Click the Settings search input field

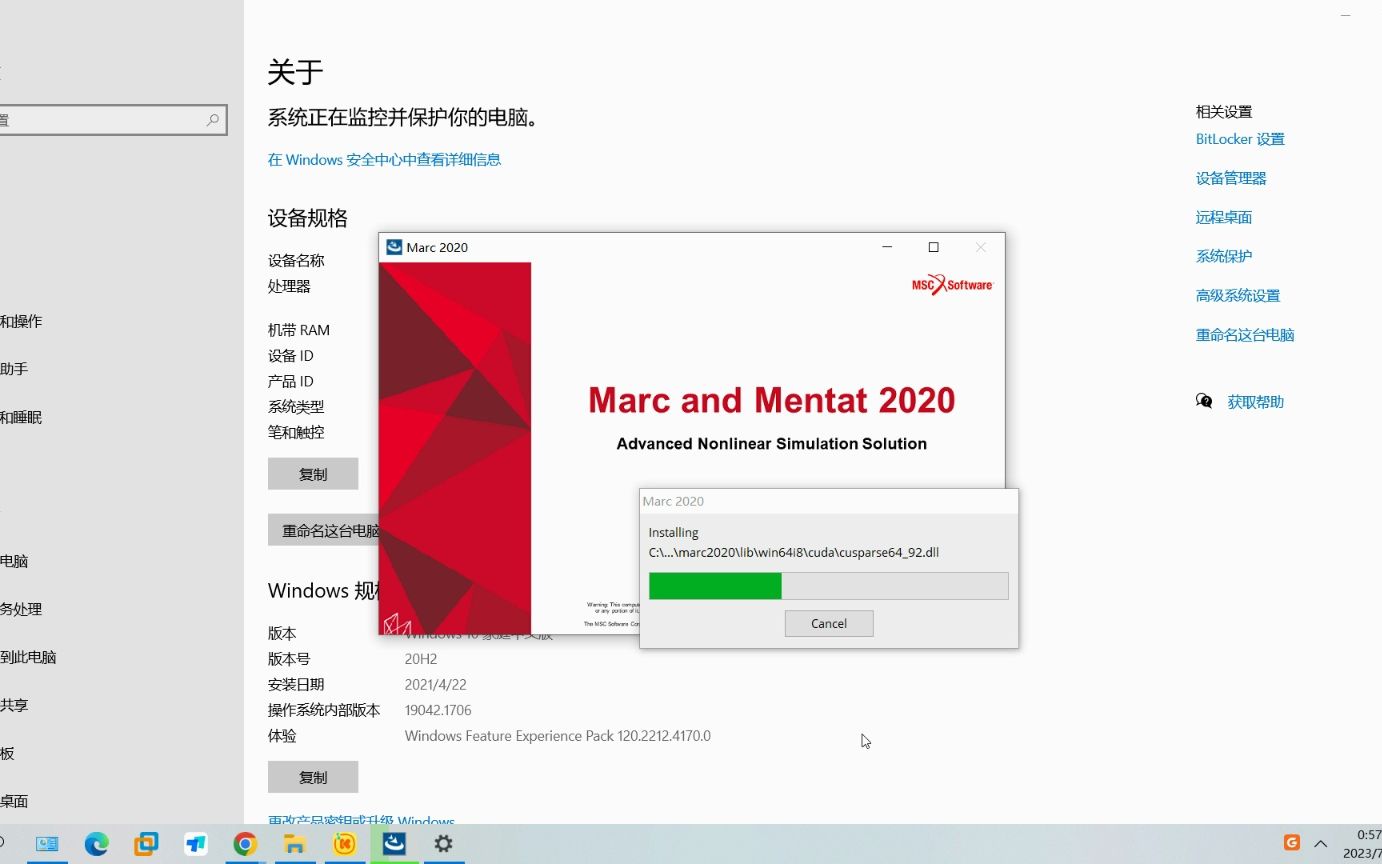(x=113, y=120)
